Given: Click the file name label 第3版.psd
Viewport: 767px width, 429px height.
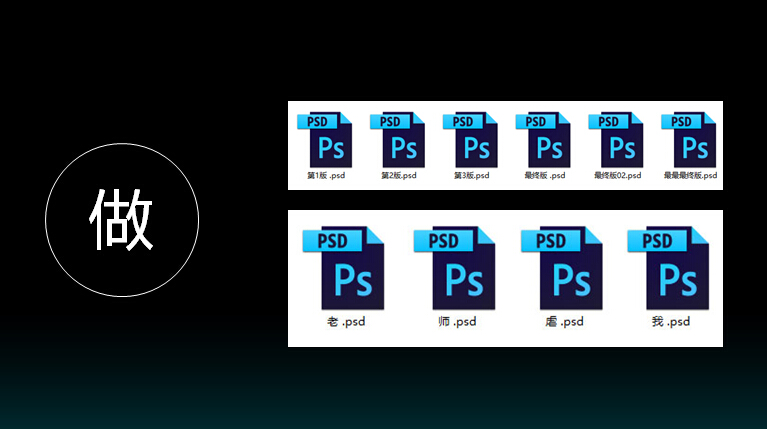Looking at the screenshot, I should [472, 175].
